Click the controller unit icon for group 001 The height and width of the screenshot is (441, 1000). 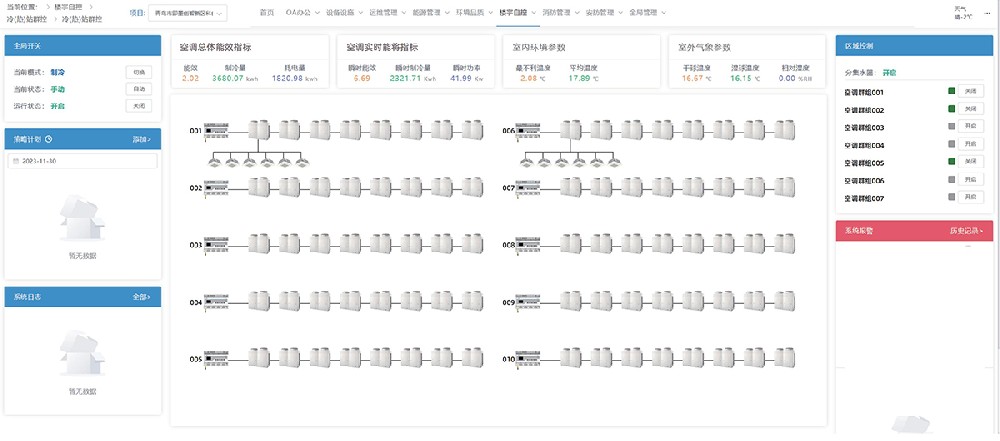pos(217,130)
